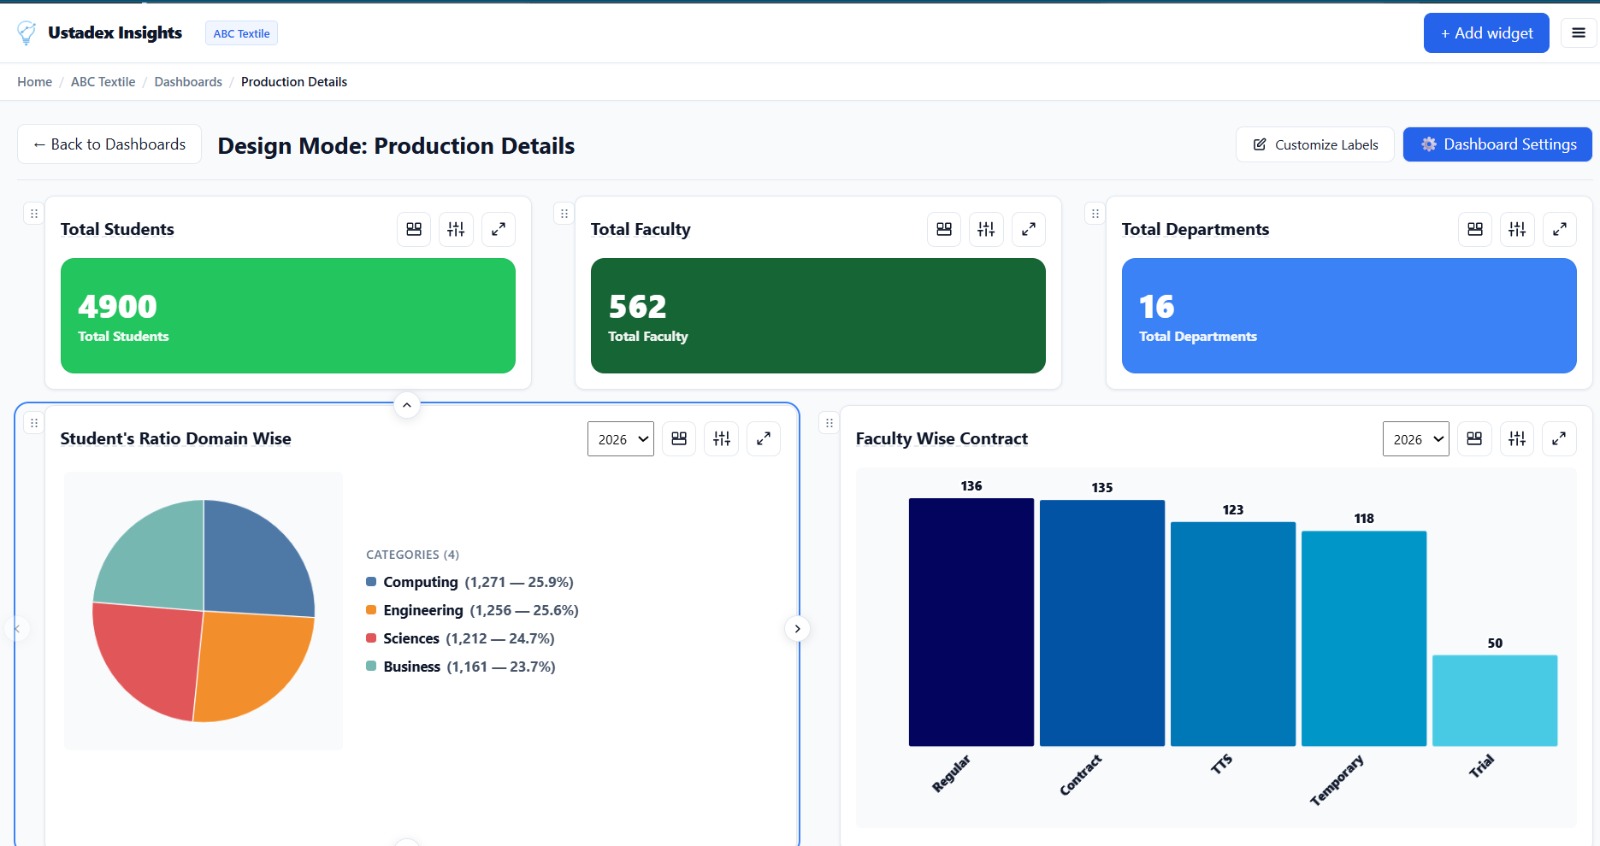Toggle Business category in pie legend
Image resolution: width=1600 pixels, height=846 pixels.
[460, 666]
